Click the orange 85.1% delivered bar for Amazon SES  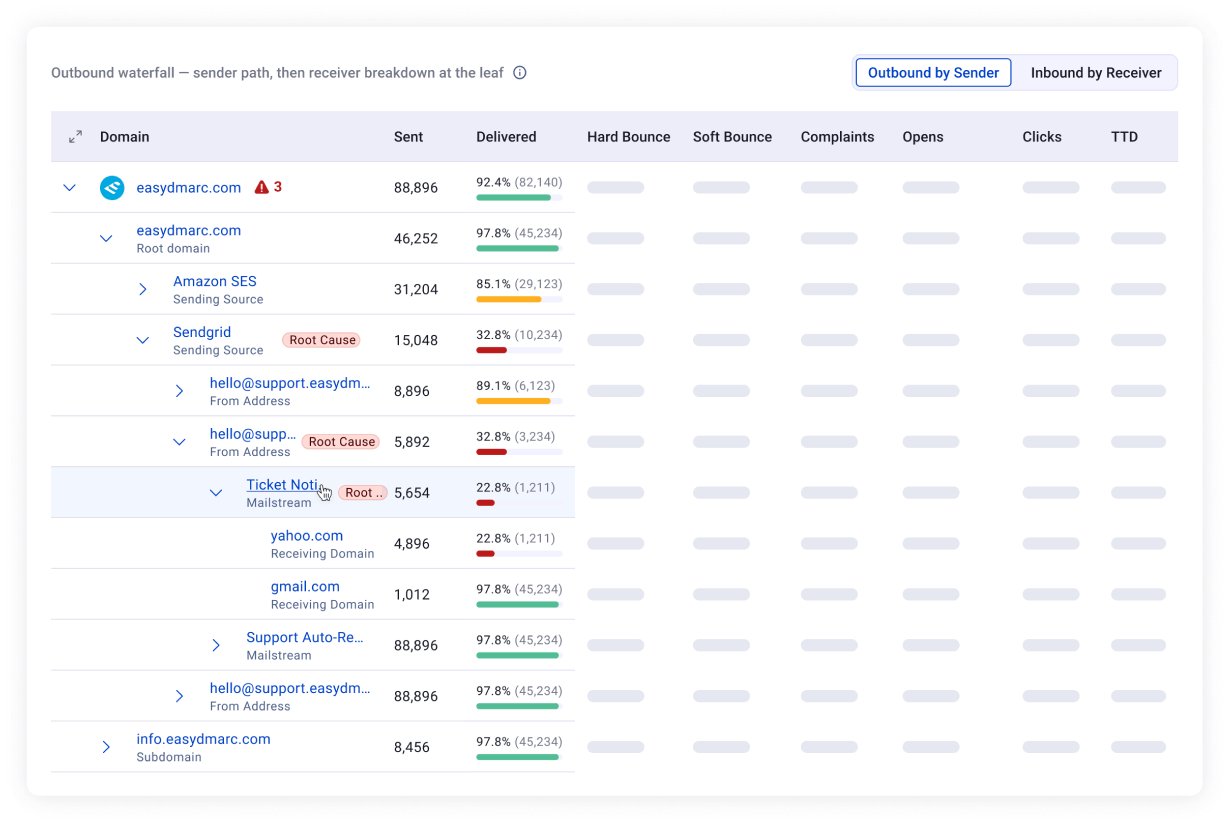519,299
